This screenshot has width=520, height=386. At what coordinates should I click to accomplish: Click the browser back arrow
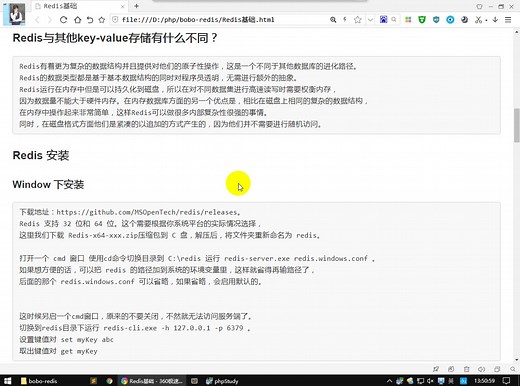[37, 20]
